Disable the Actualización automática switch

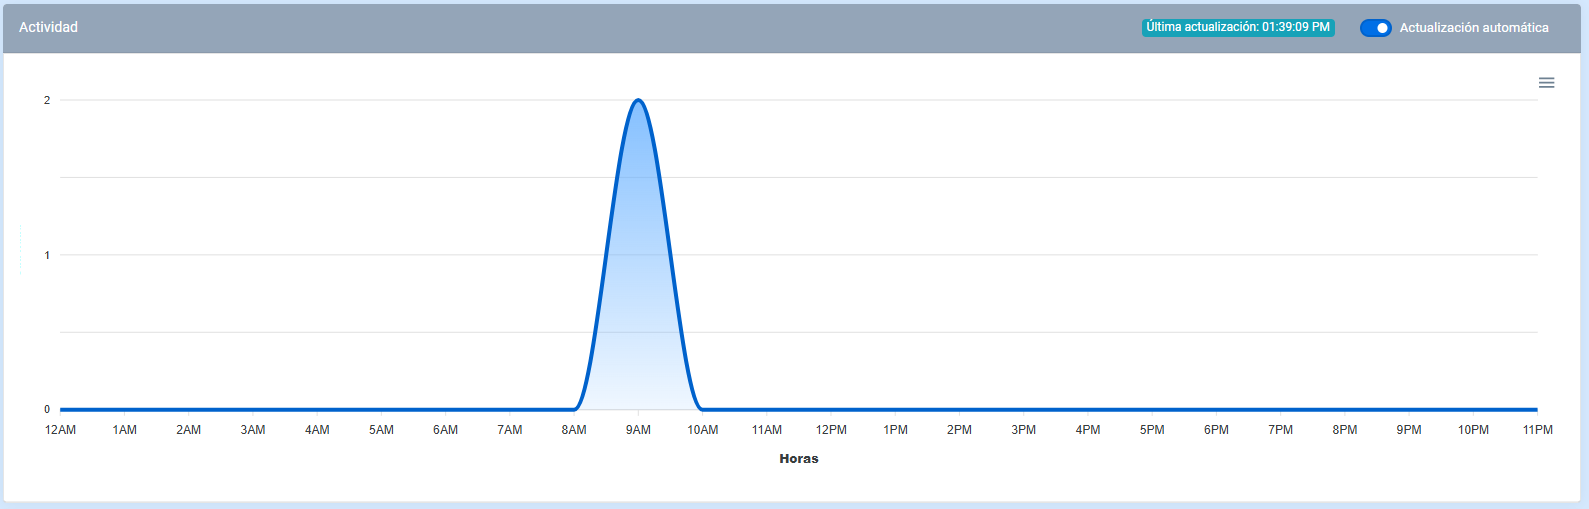pyautogui.click(x=1375, y=28)
